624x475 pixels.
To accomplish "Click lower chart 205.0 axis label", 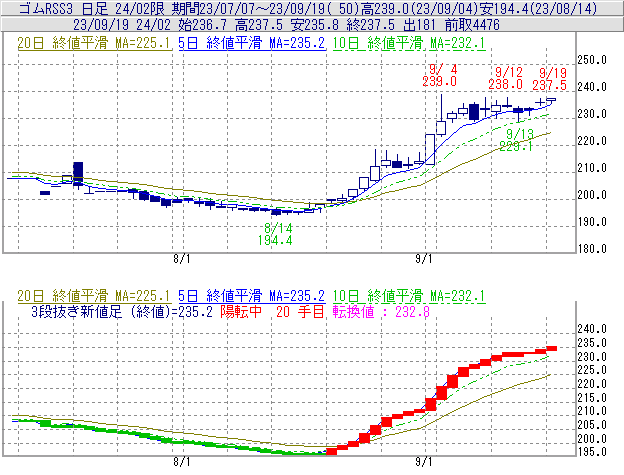I will [x=592, y=425].
